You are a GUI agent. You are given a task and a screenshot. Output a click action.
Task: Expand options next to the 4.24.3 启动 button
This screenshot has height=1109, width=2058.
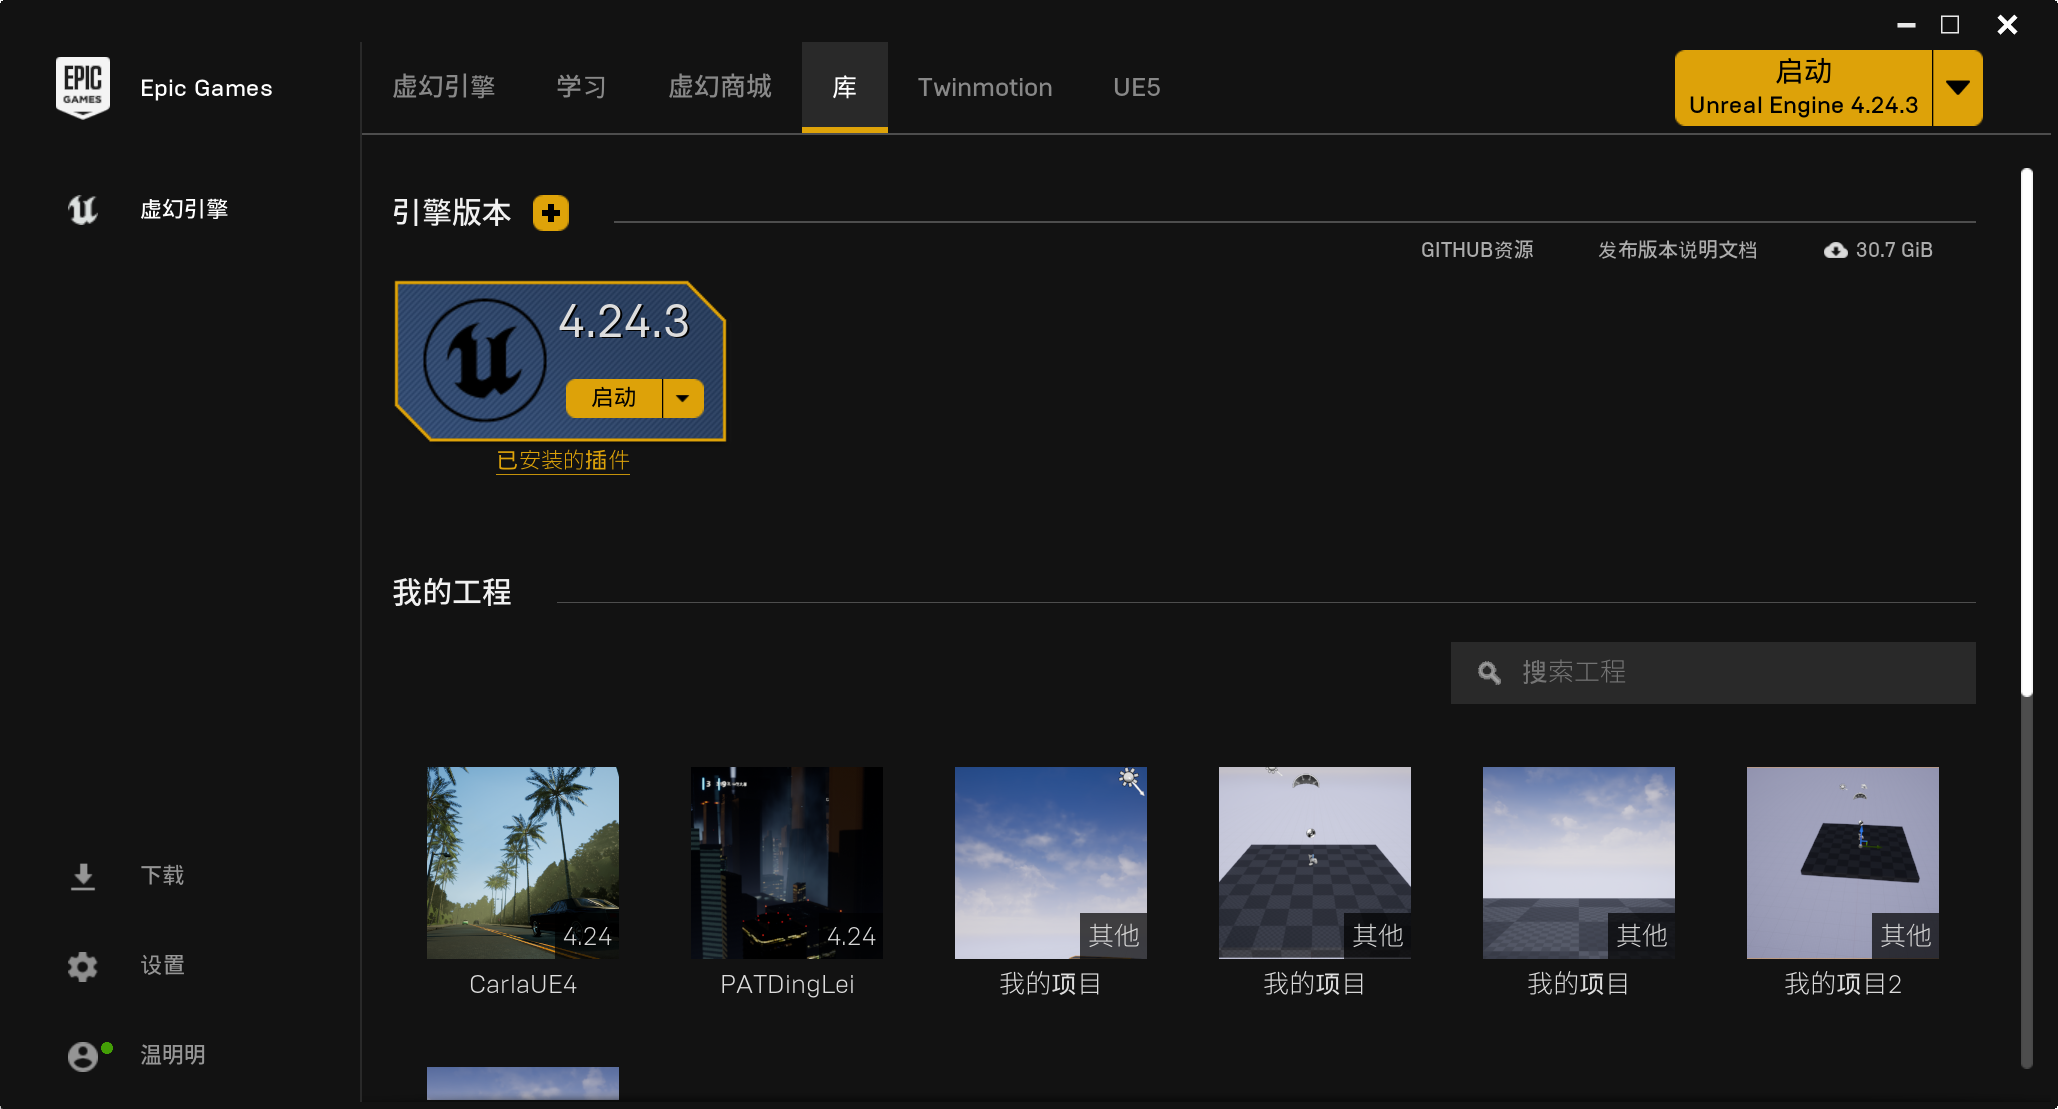pos(683,398)
